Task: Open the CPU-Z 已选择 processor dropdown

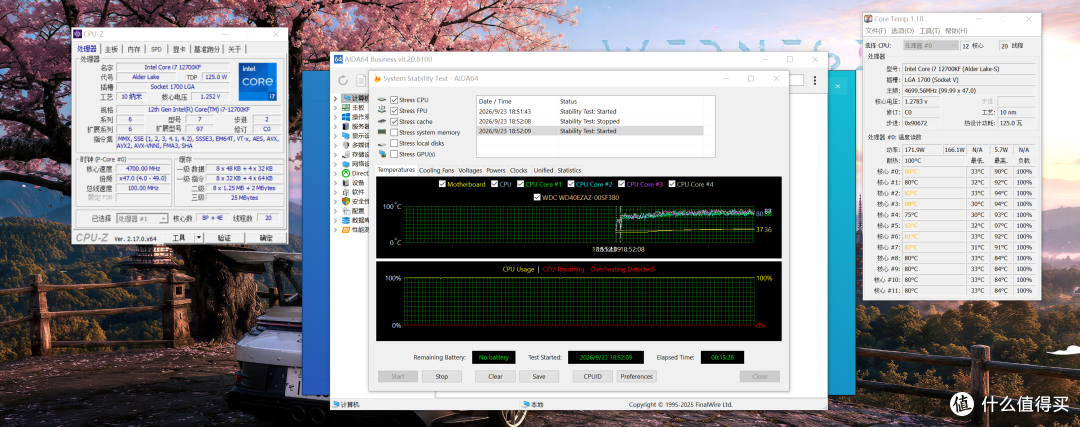Action: click(x=142, y=218)
